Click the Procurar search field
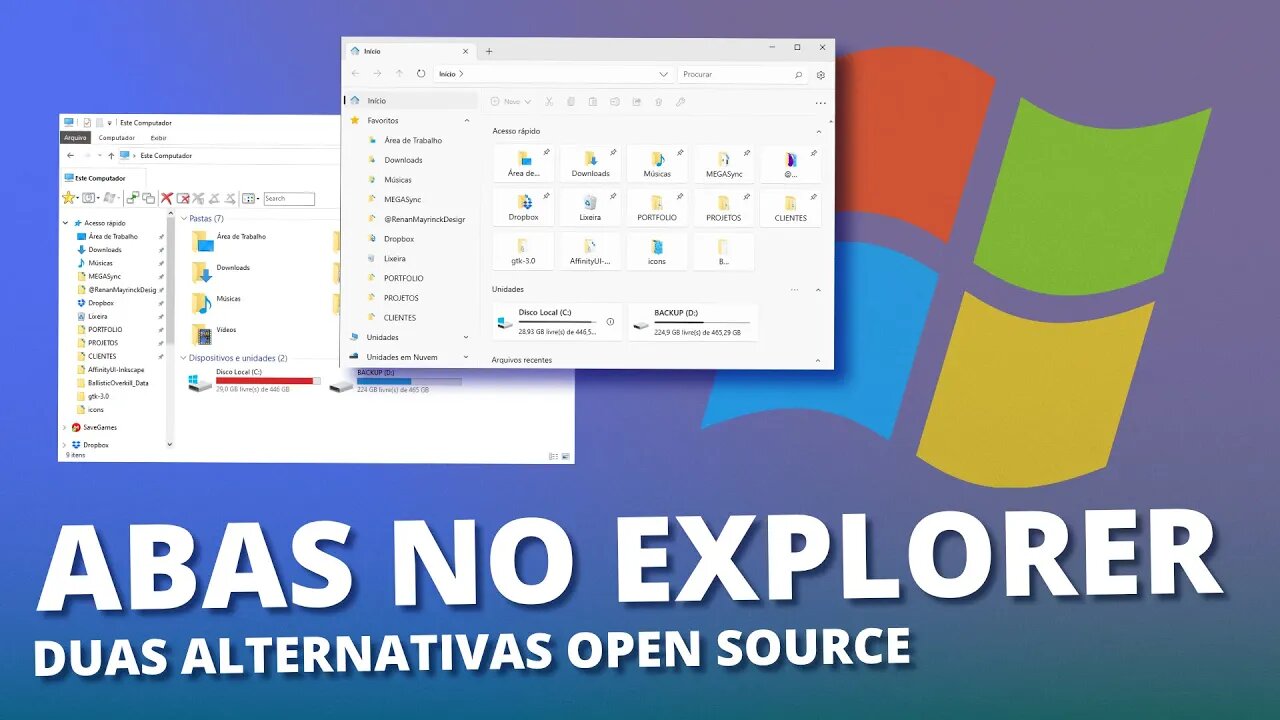This screenshot has height=720, width=1280. (x=742, y=75)
